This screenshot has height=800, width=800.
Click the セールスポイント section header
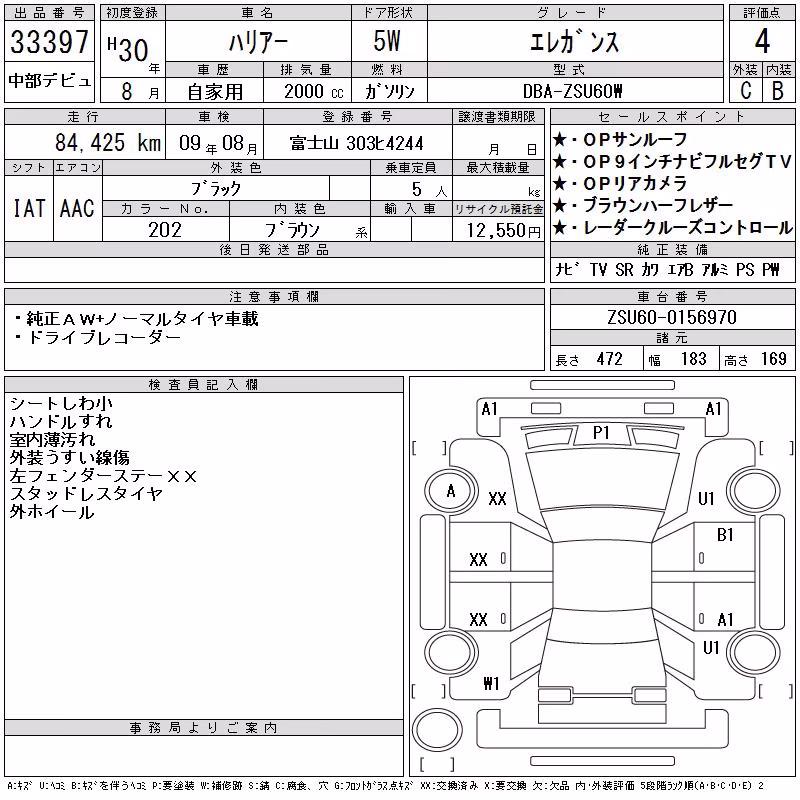(x=672, y=117)
